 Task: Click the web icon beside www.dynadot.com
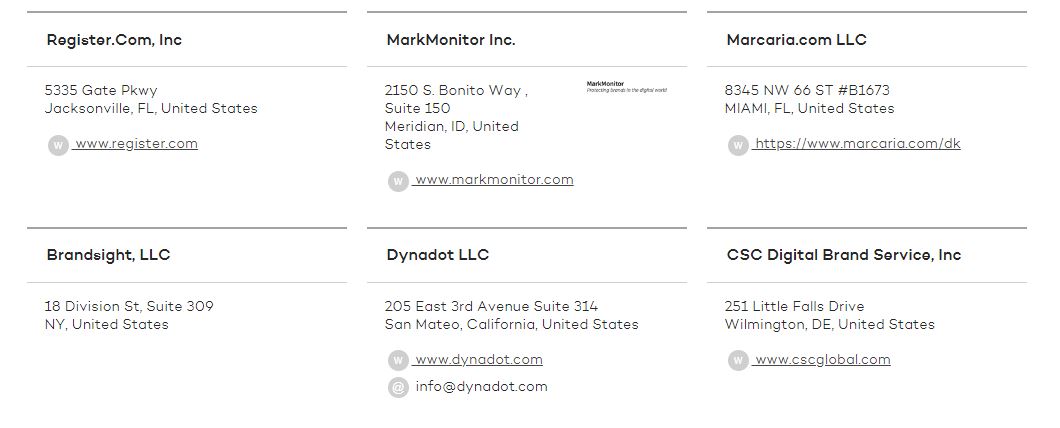[398, 360]
